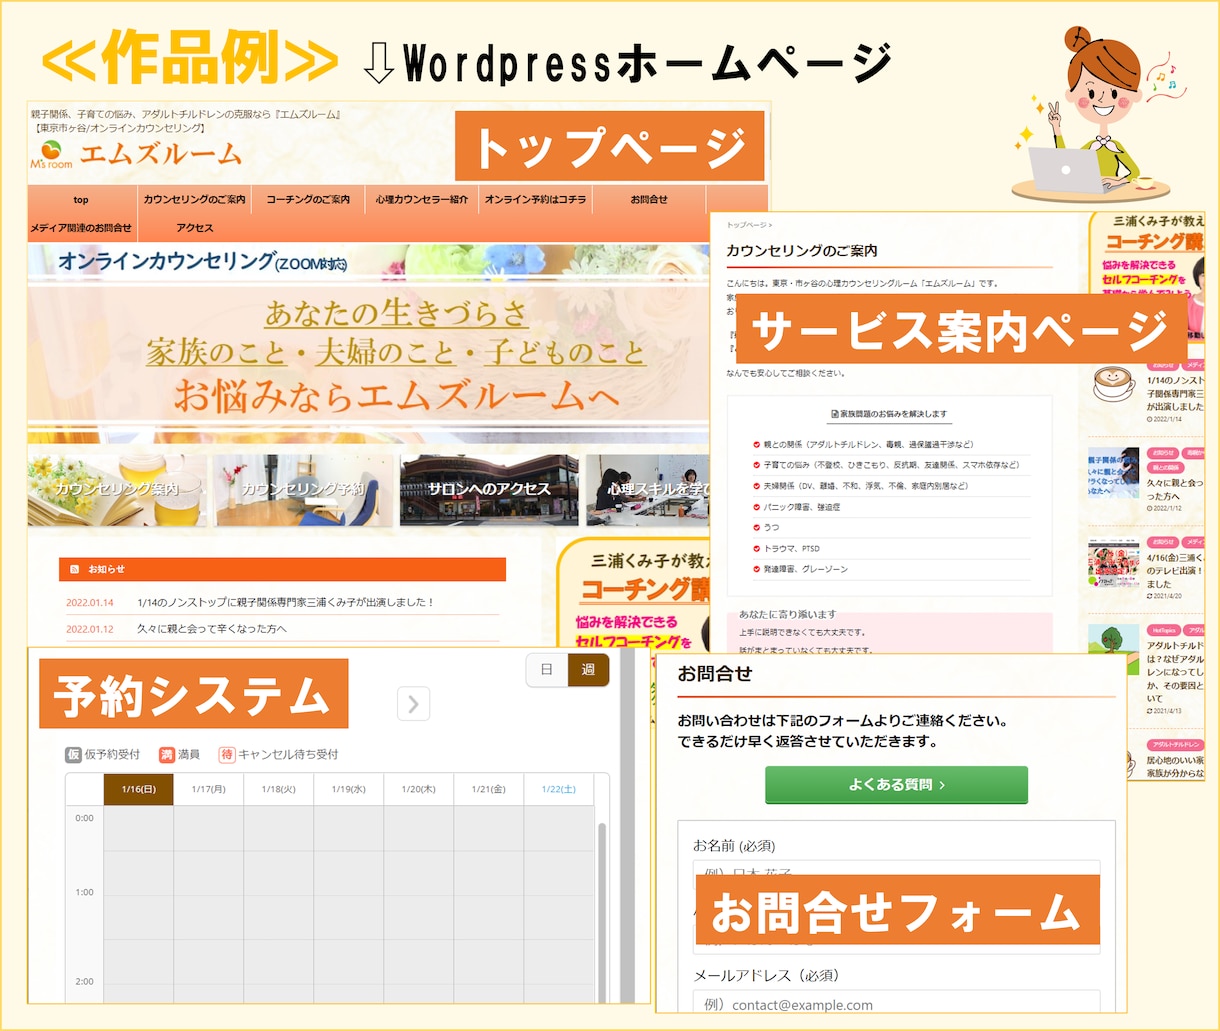
Task: Open アクセス menu item
Action: [x=194, y=228]
